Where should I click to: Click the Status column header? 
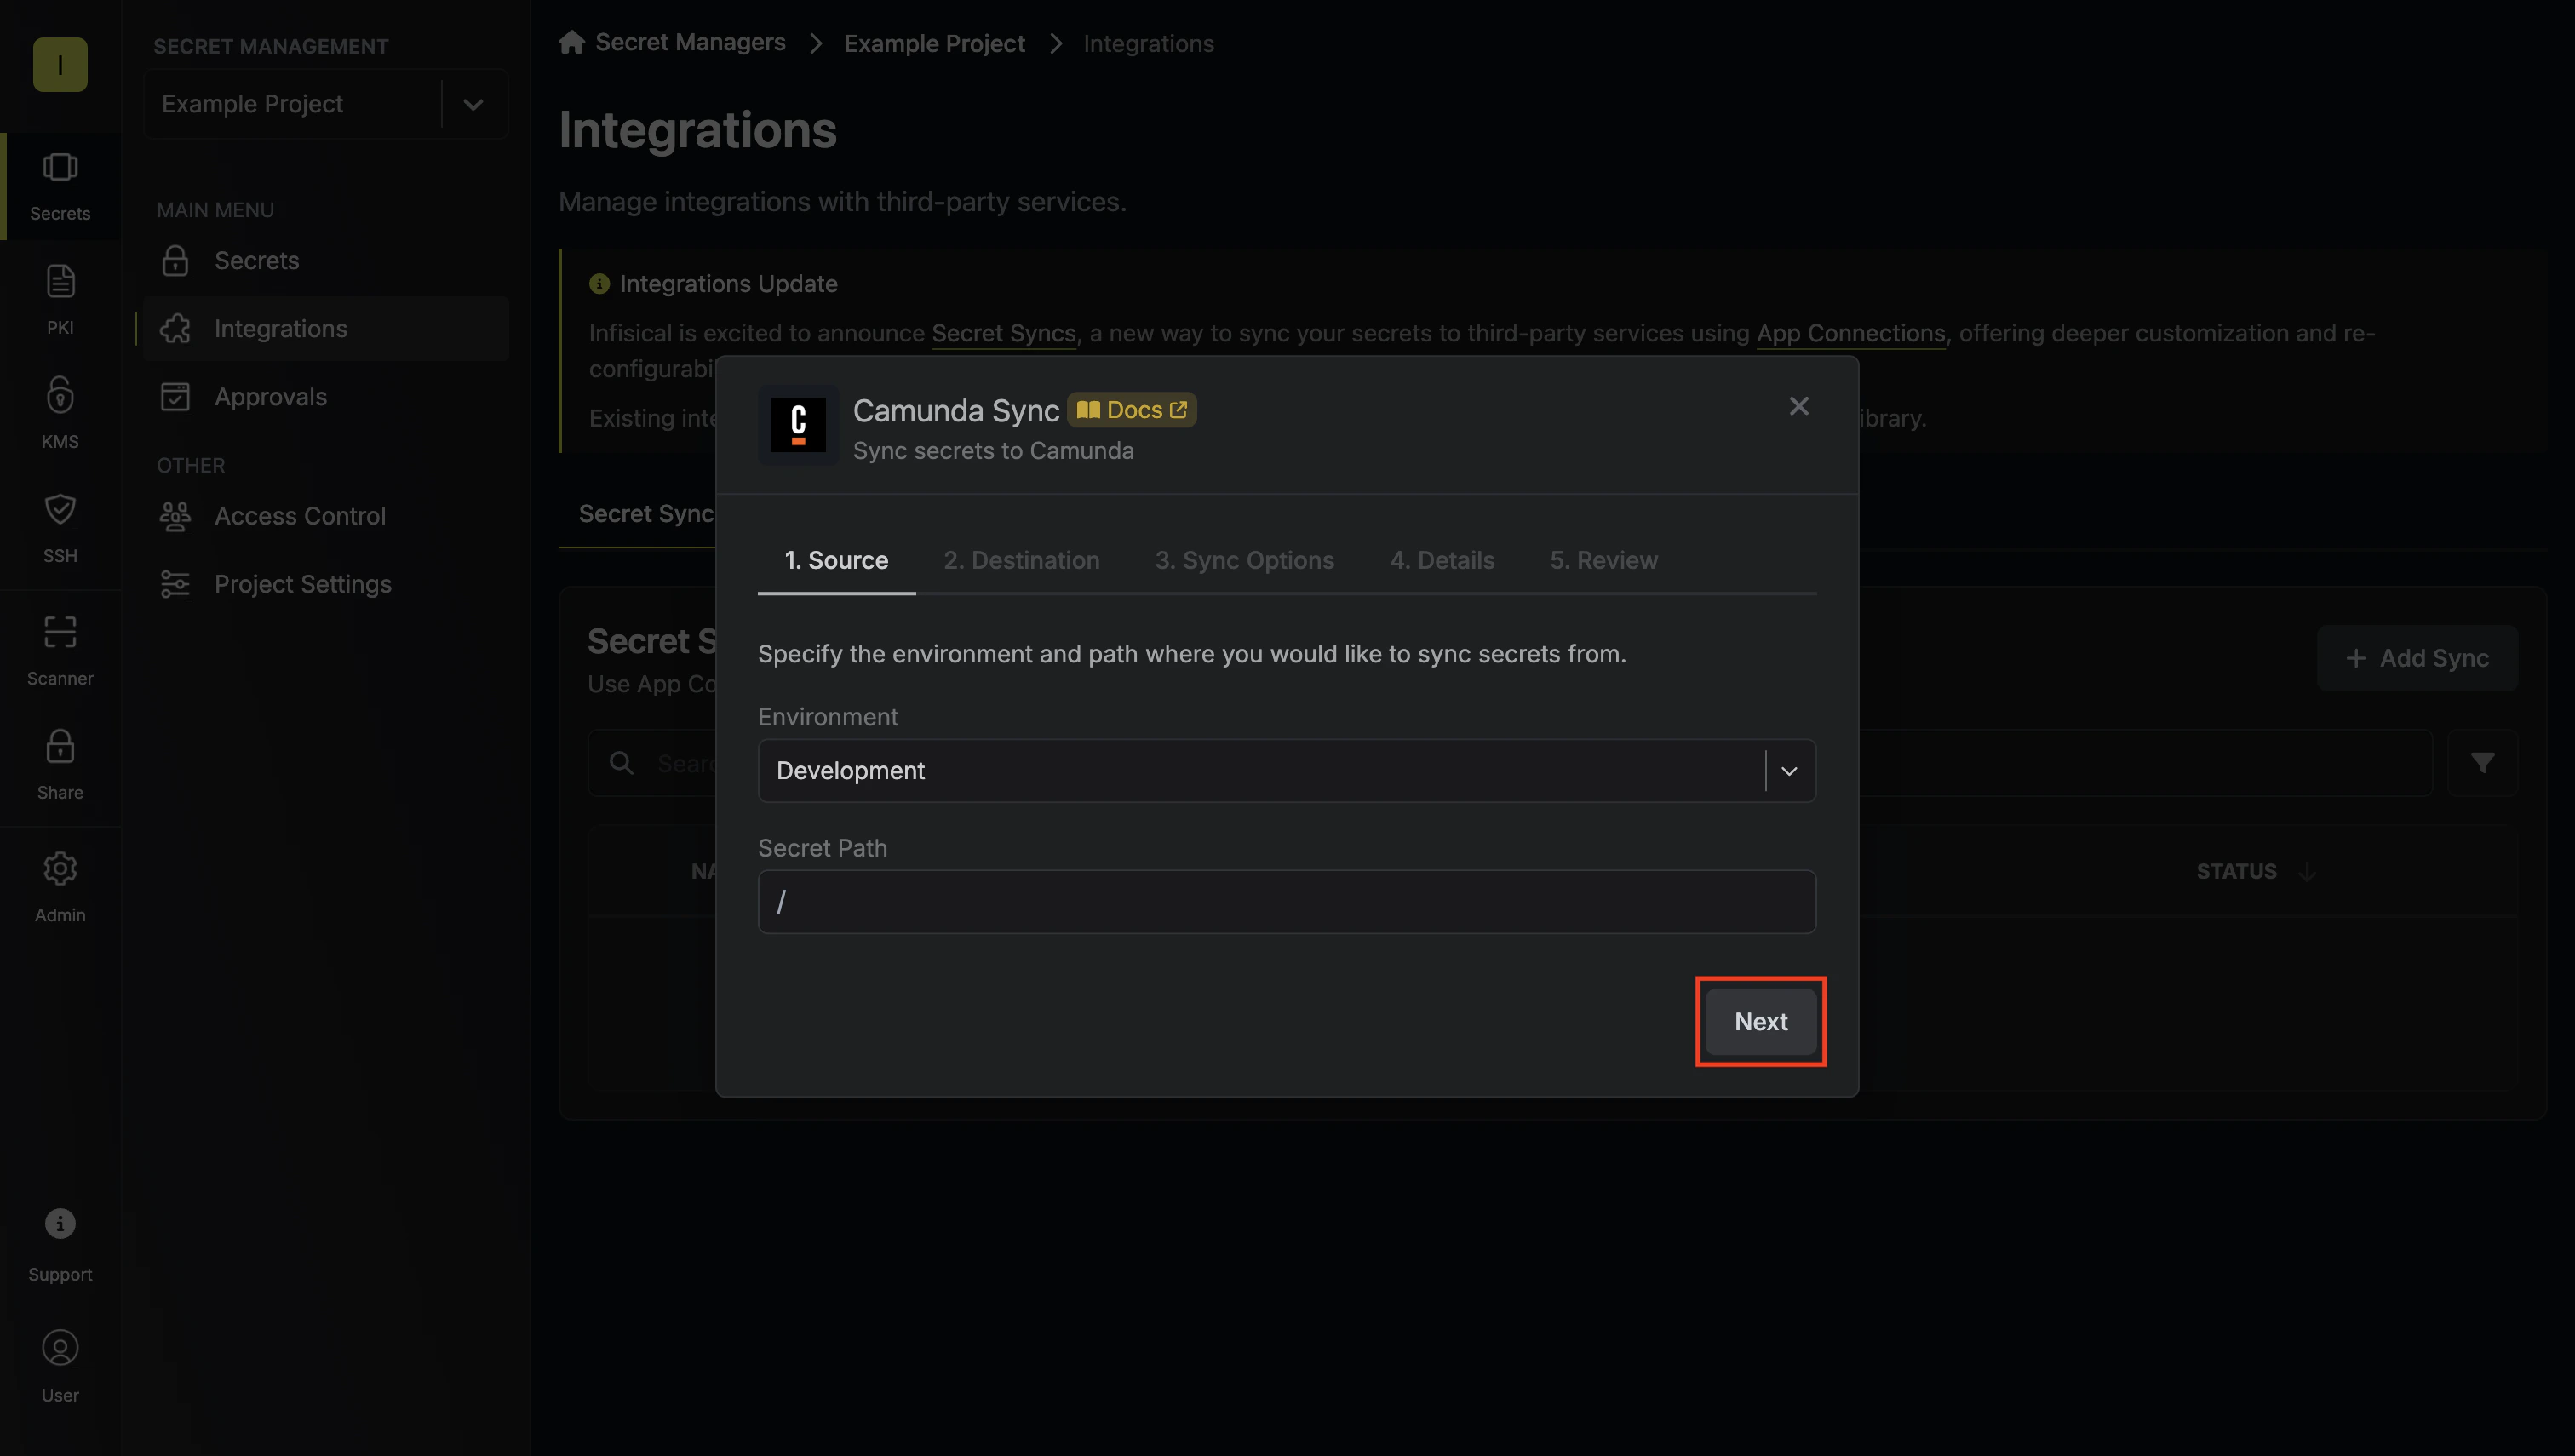point(2236,871)
